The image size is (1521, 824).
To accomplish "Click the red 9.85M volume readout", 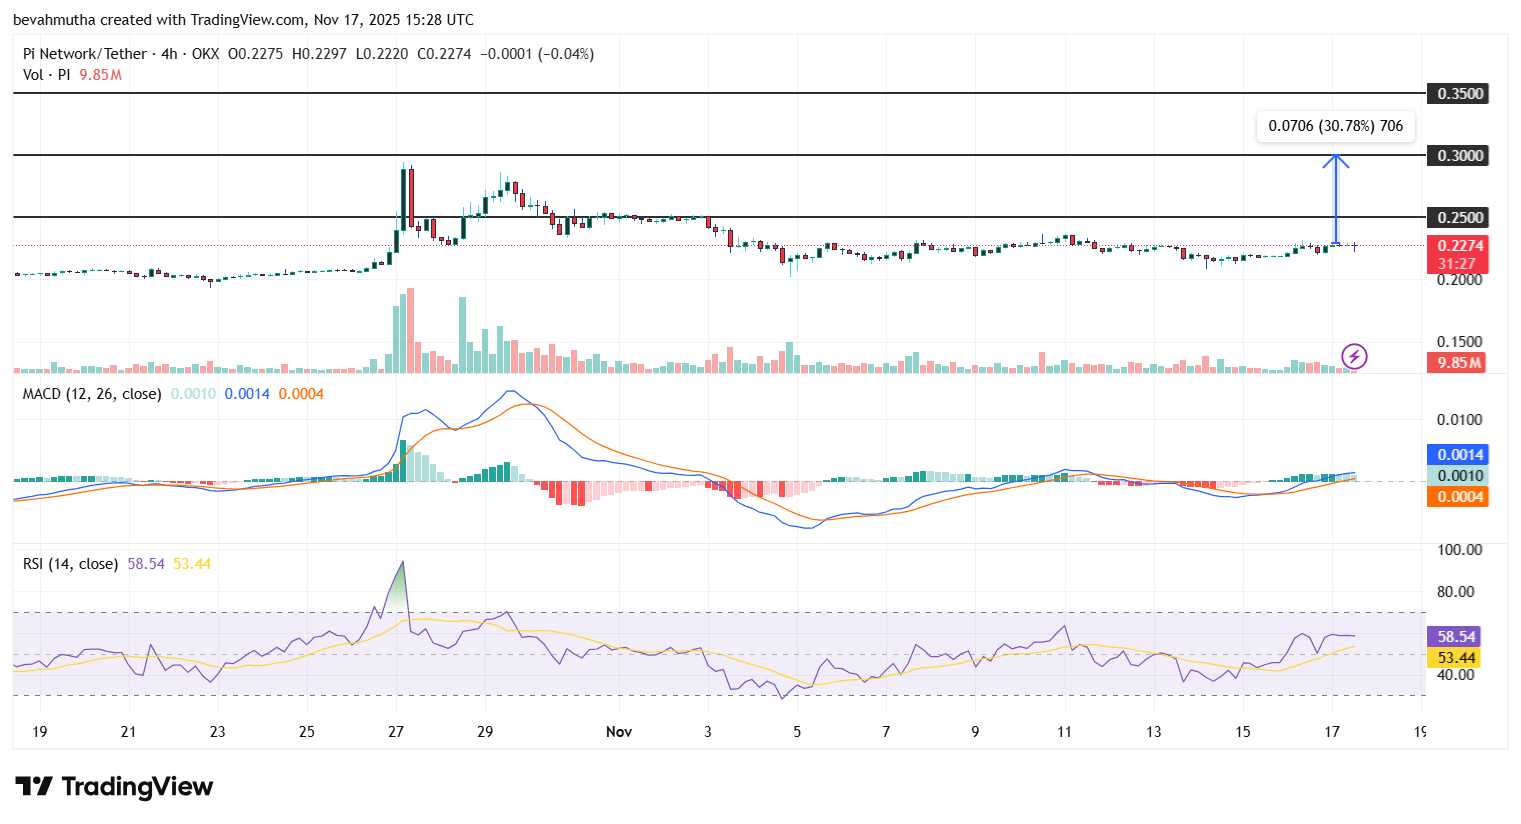I will 1457,362.
